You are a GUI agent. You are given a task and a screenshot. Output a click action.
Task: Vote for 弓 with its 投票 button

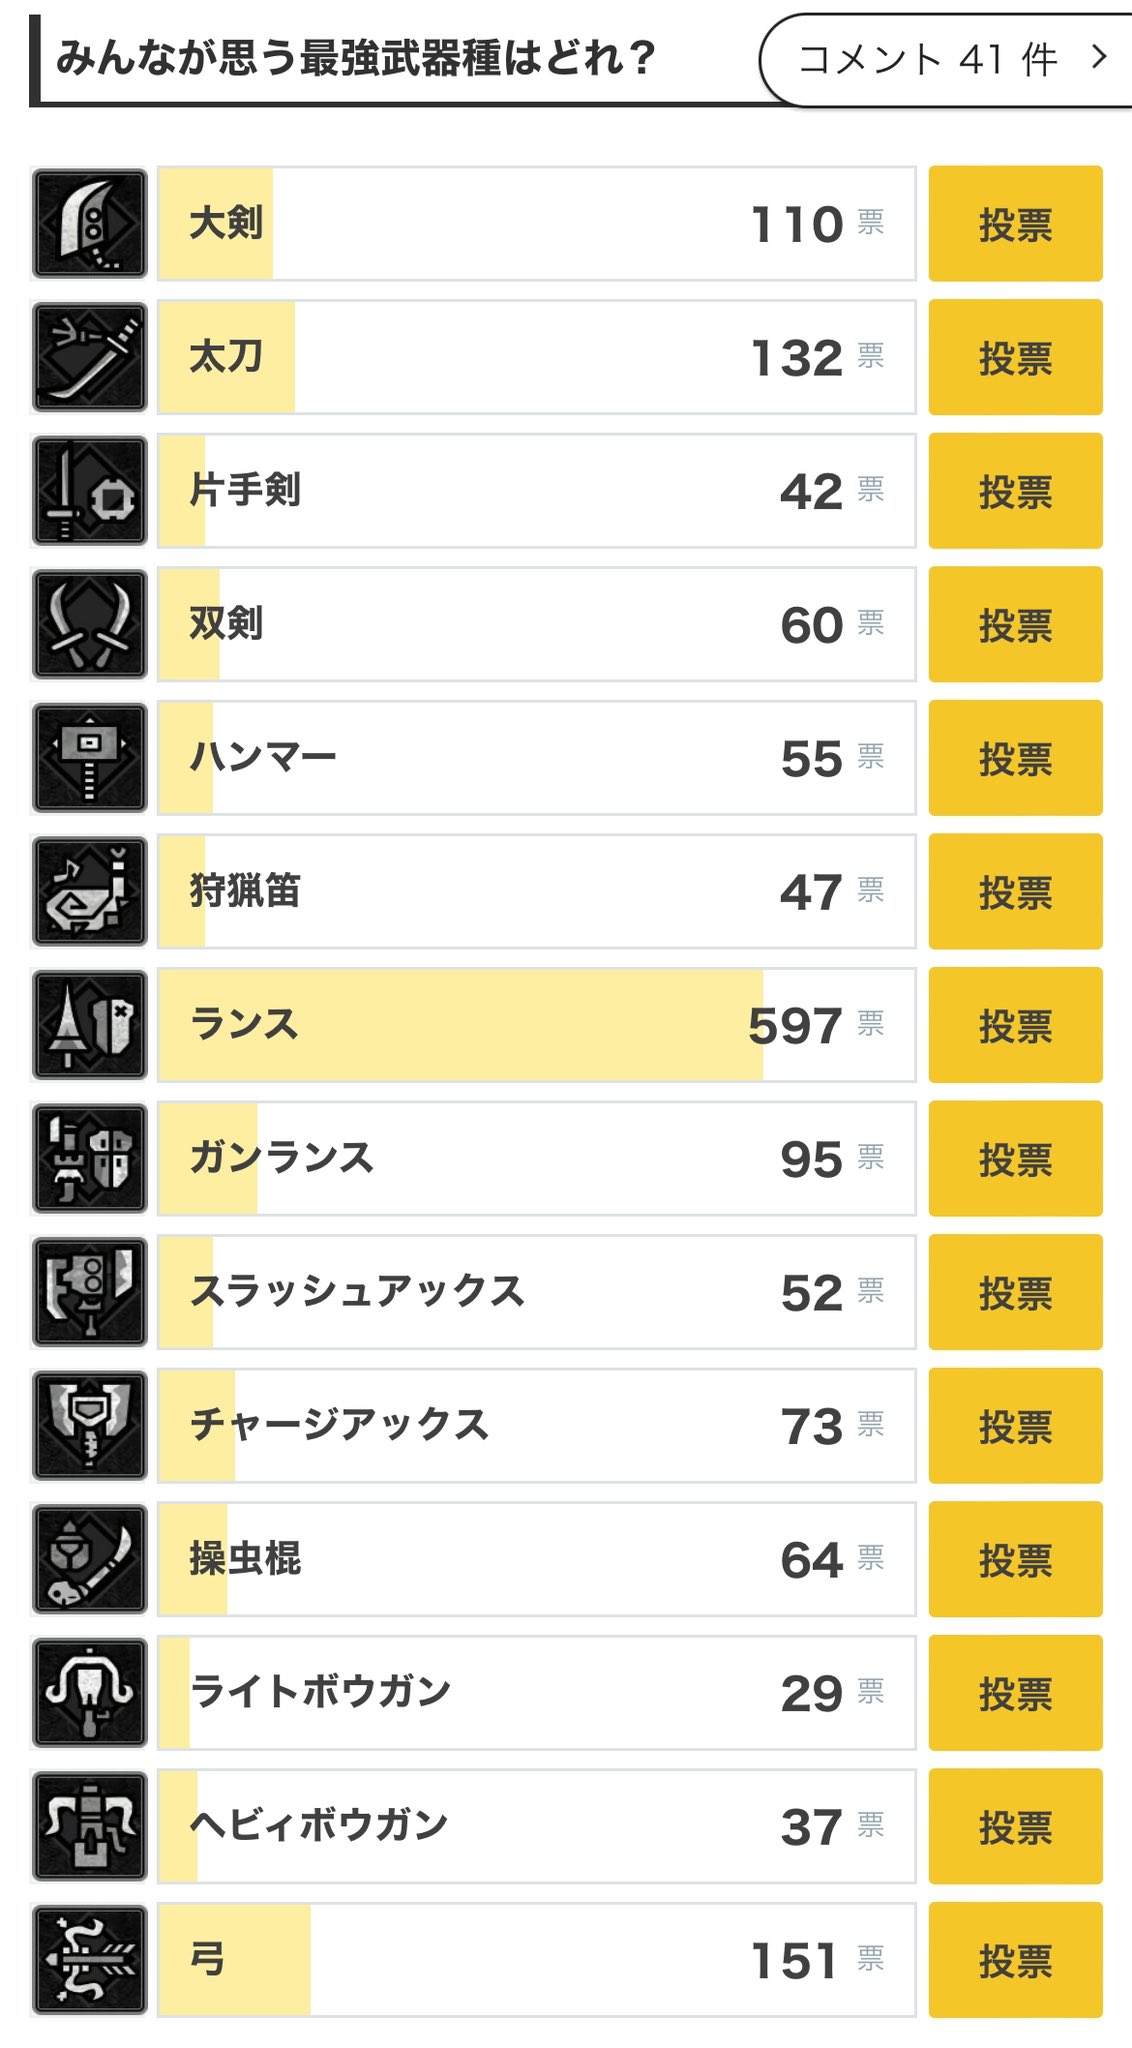[x=1015, y=1960]
